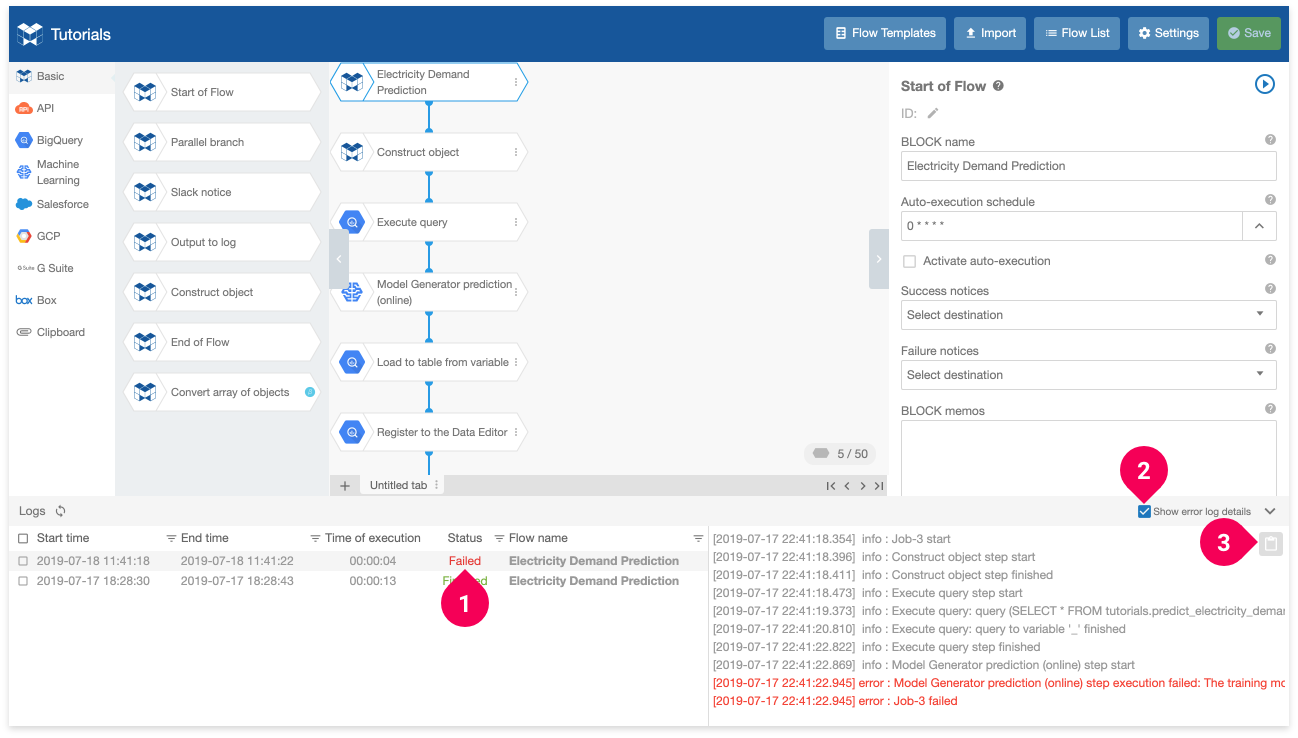This screenshot has width=1298, height=738.
Task: Open the Flow name column's end menu
Action: point(698,538)
